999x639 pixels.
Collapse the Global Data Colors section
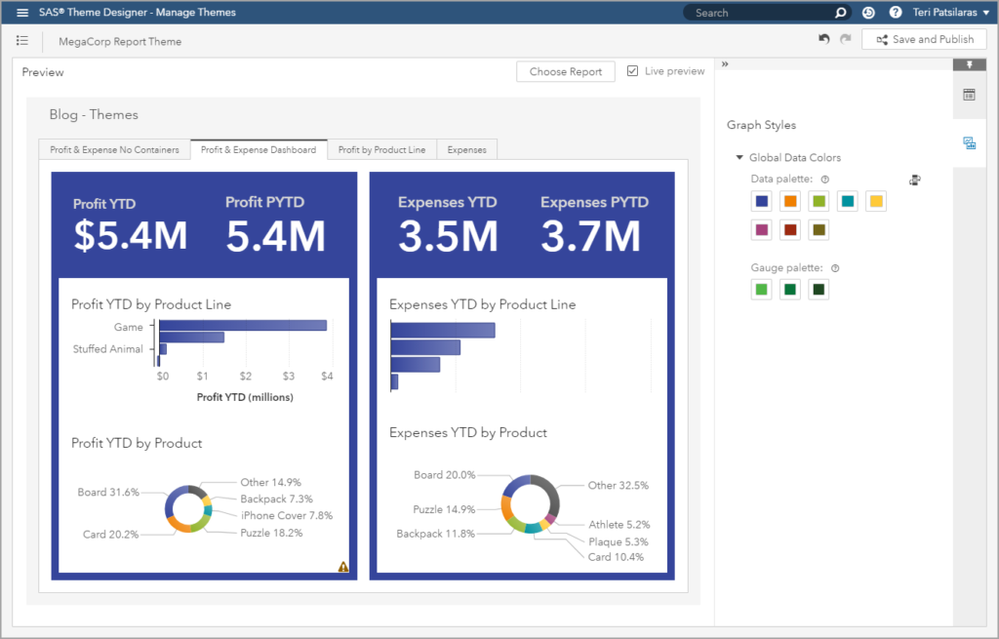click(739, 158)
